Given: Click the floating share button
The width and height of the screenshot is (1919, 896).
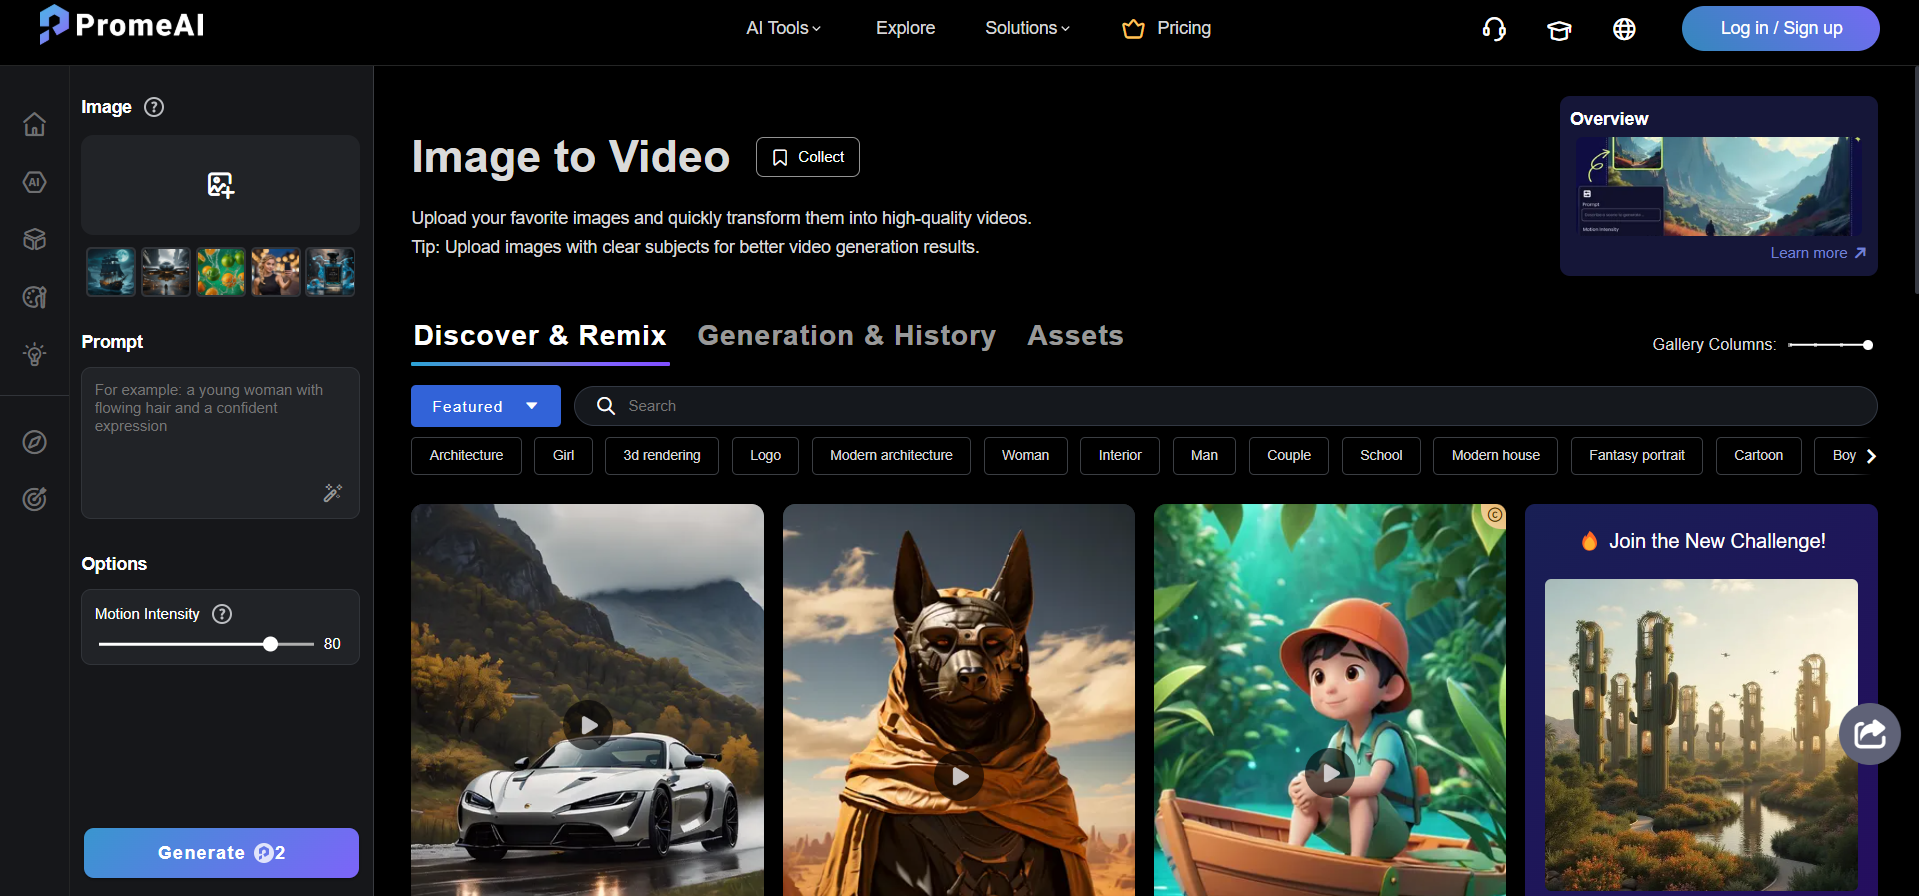Looking at the screenshot, I should tap(1869, 734).
